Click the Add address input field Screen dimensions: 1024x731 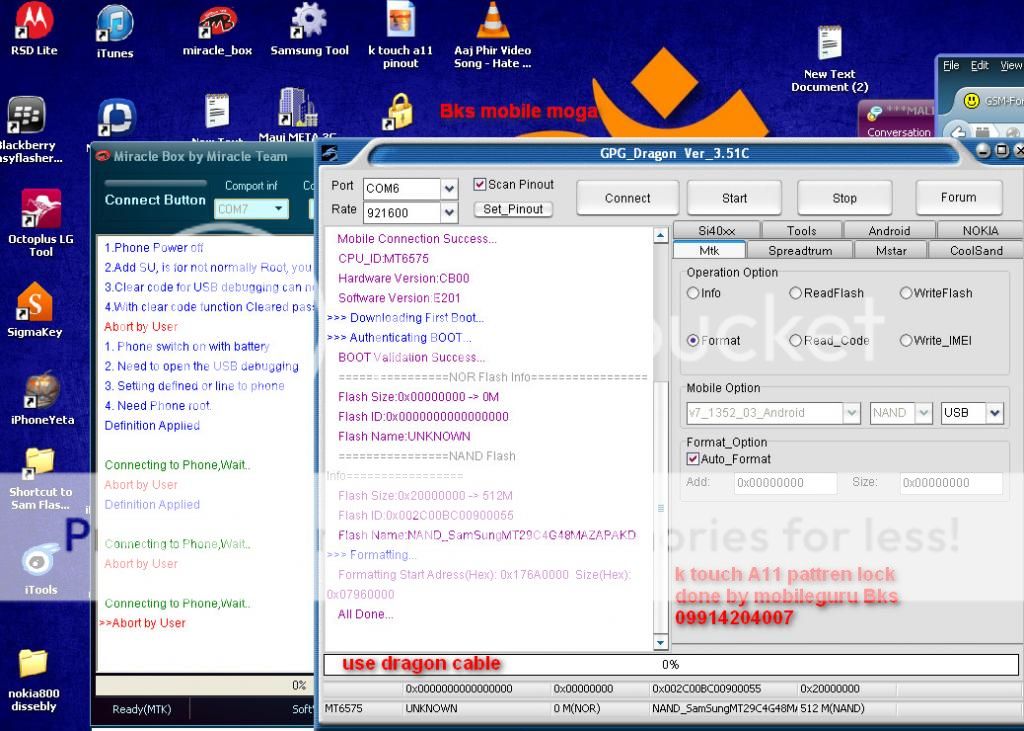pyautogui.click(x=785, y=483)
